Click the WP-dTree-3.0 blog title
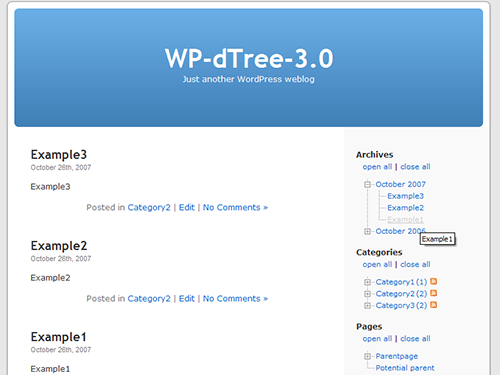 [x=249, y=58]
